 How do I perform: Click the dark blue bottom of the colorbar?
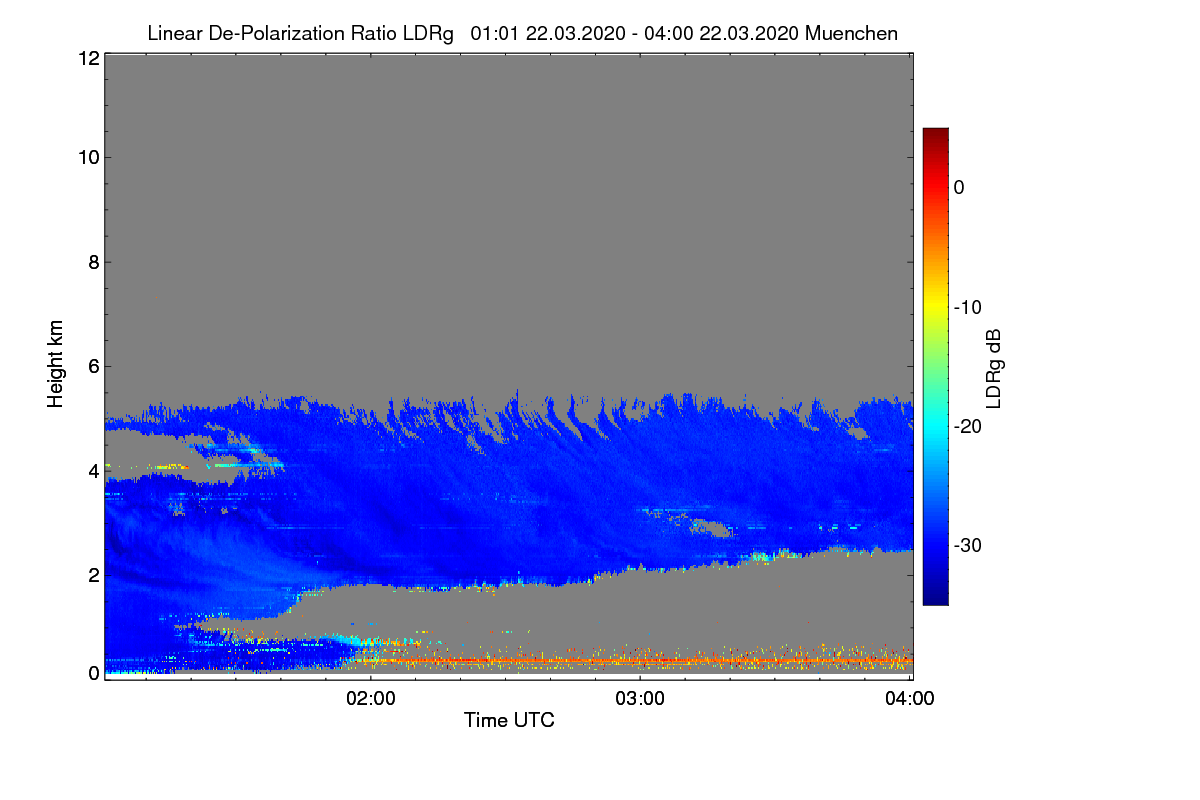pyautogui.click(x=935, y=597)
